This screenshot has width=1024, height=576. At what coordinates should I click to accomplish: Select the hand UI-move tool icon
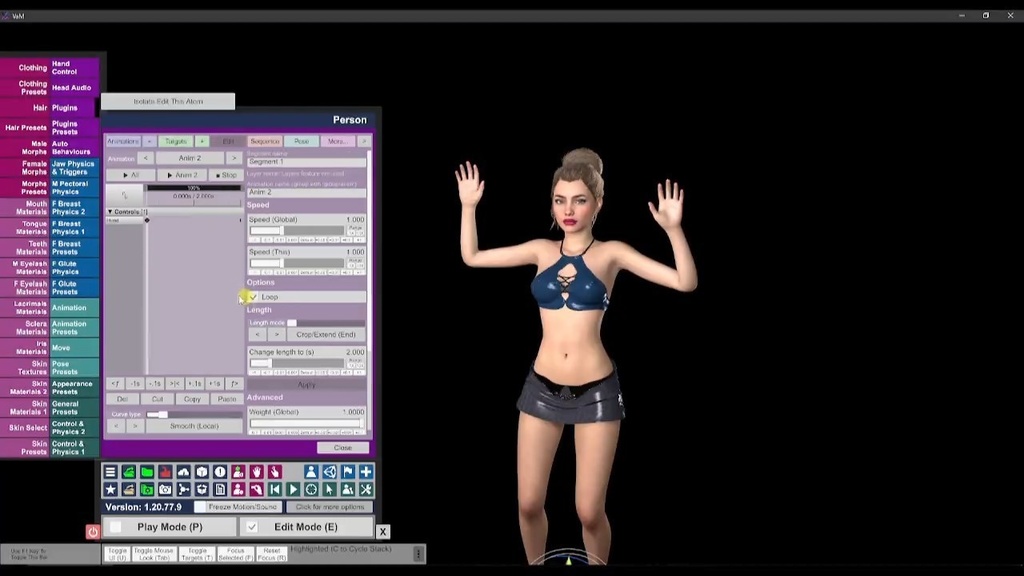[258, 471]
